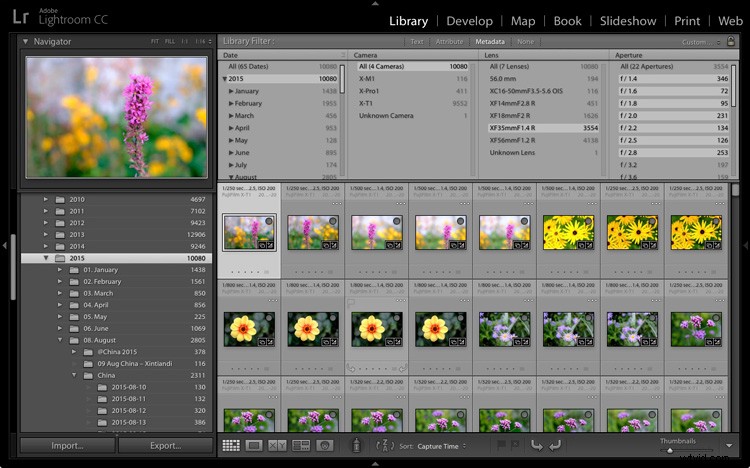Select the first yellow daisy thumbnail
The height and width of the screenshot is (468, 750).
pyautogui.click(x=568, y=233)
